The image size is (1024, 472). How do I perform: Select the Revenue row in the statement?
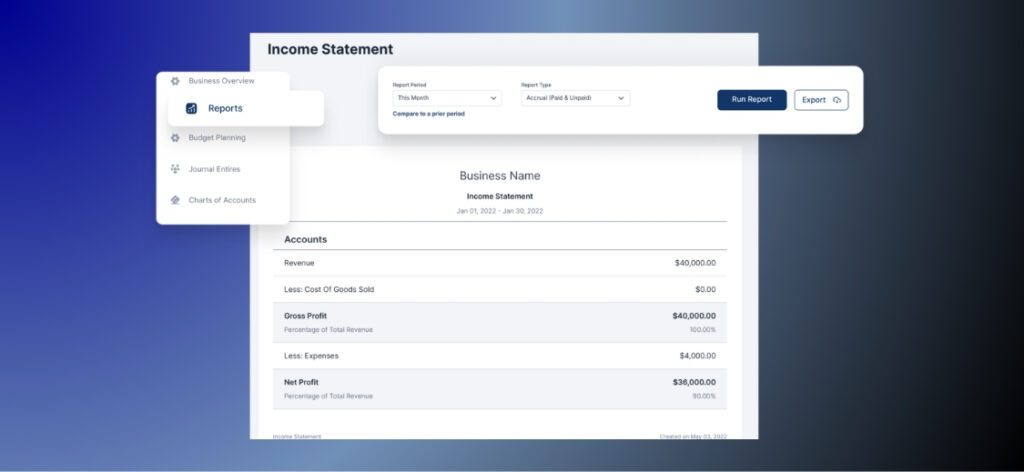tap(500, 263)
